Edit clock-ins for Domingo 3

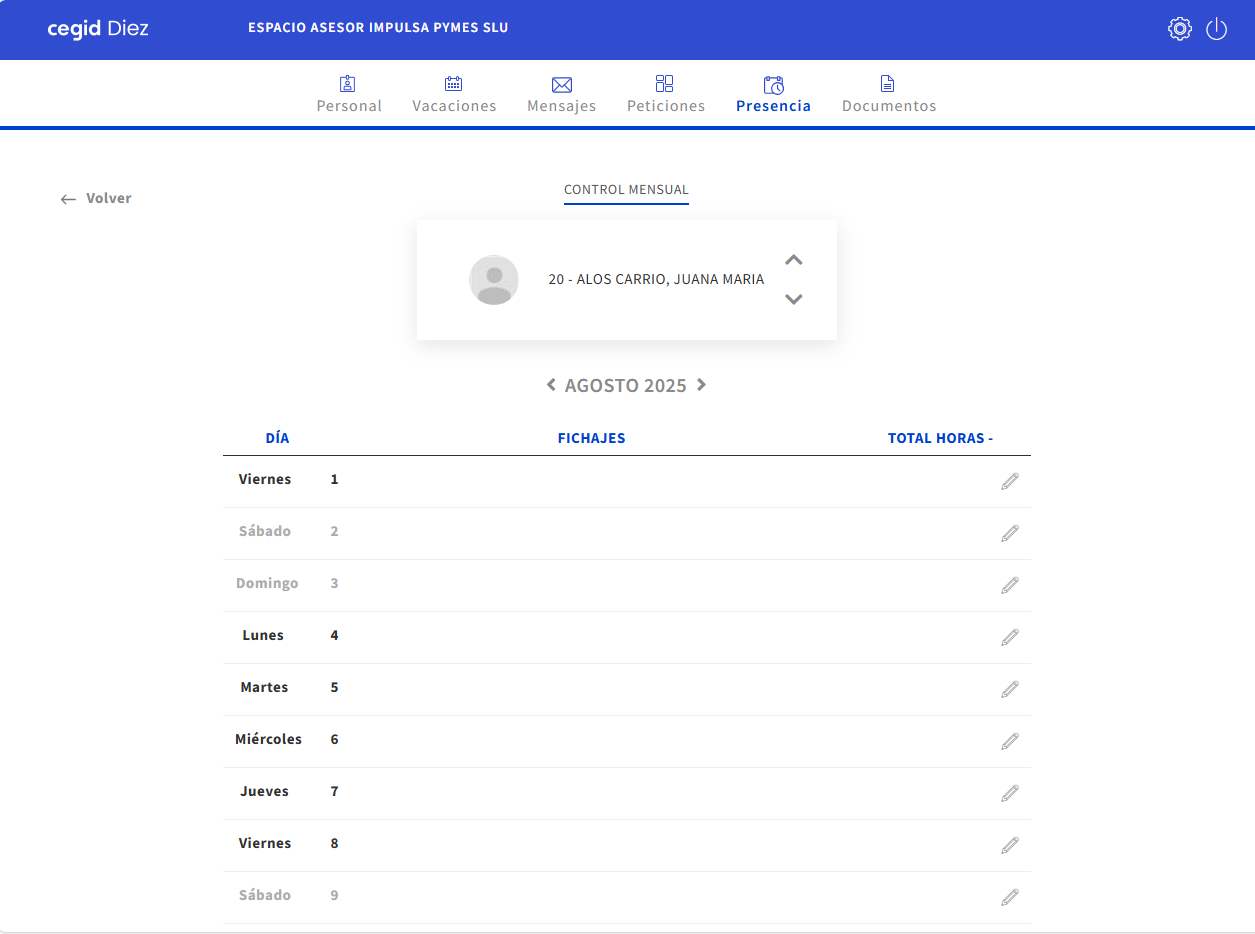tap(1010, 585)
